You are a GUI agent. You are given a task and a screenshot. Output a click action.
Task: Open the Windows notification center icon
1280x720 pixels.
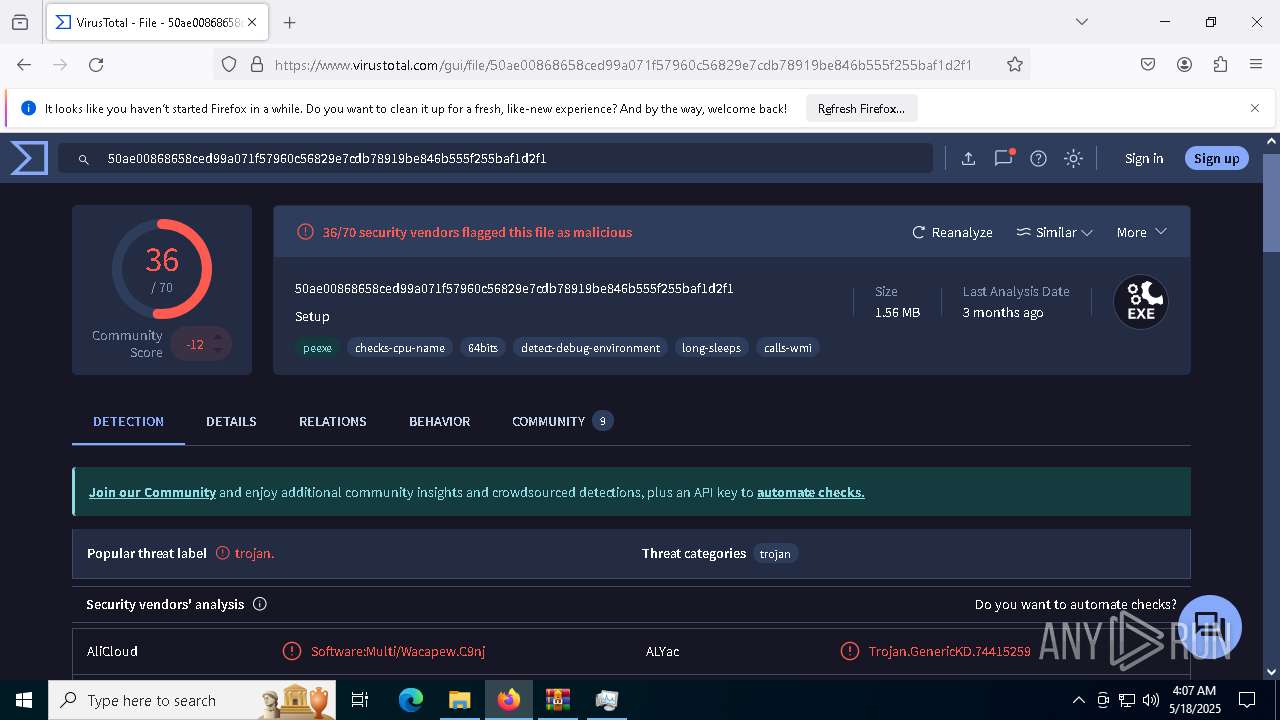pos(1247,700)
